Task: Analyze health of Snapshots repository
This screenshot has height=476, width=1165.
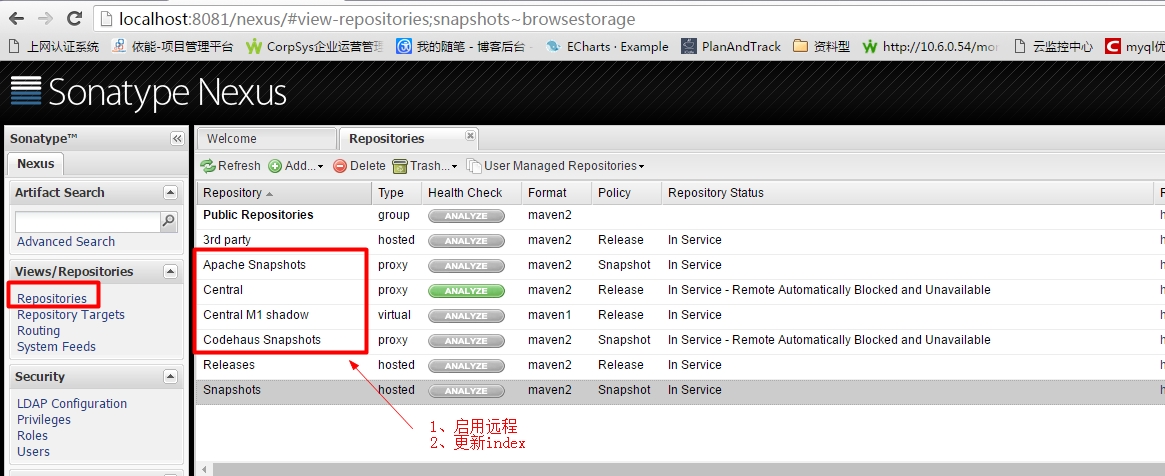Action: click(466, 391)
